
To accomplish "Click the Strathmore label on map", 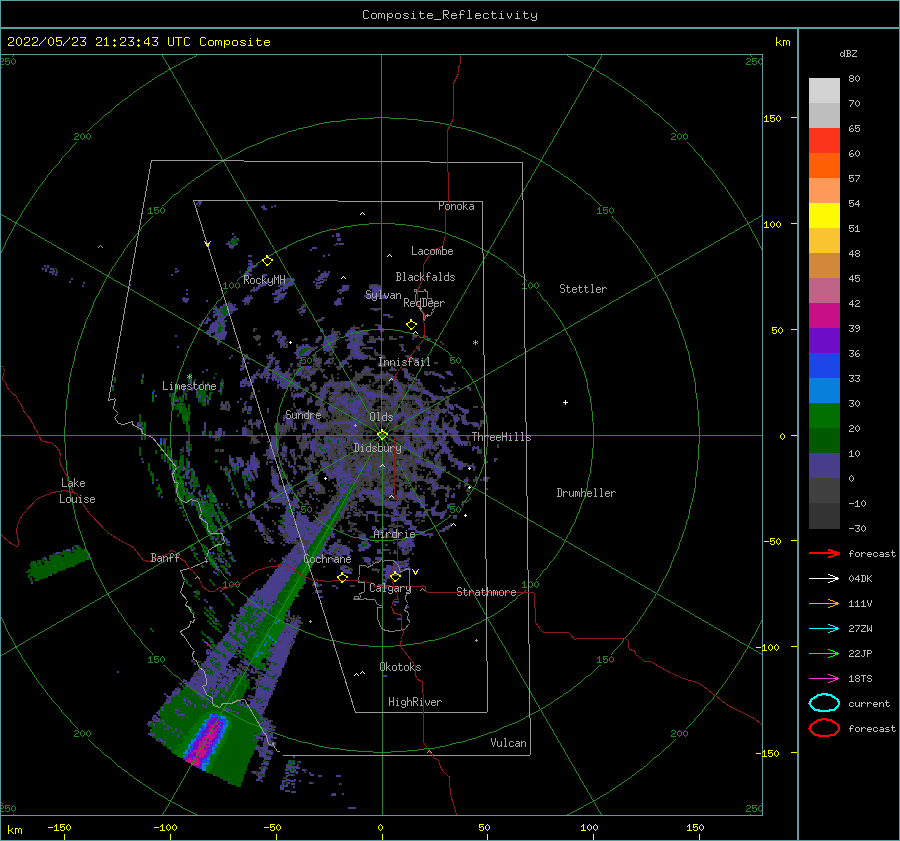I will [x=487, y=592].
